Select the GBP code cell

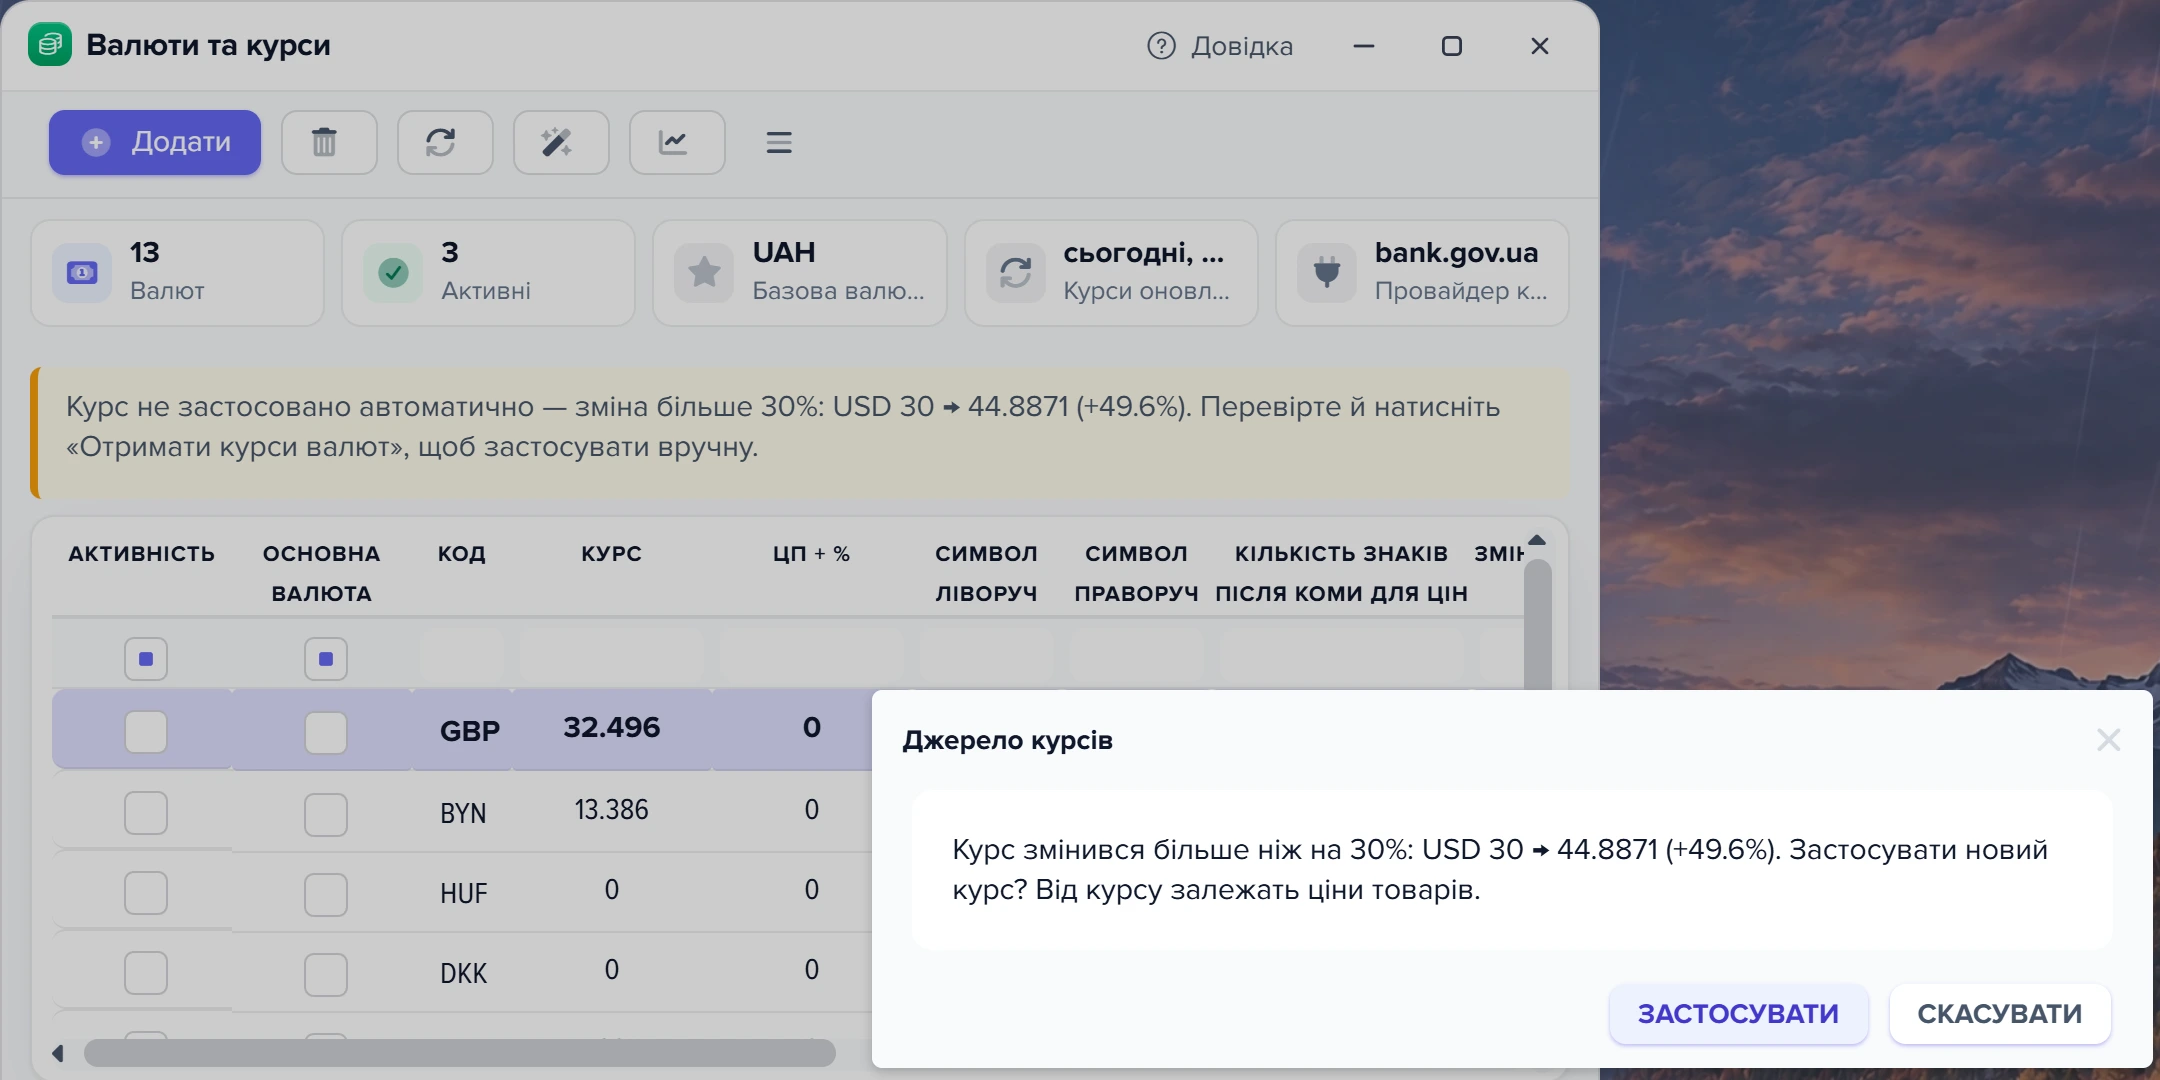tap(470, 731)
